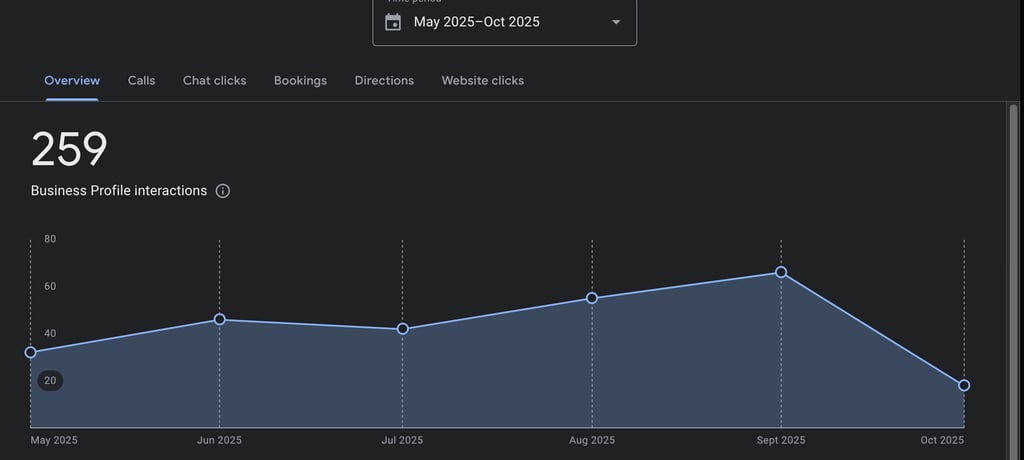Select the Aug 2025 data point
This screenshot has width=1024, height=460.
(592, 298)
